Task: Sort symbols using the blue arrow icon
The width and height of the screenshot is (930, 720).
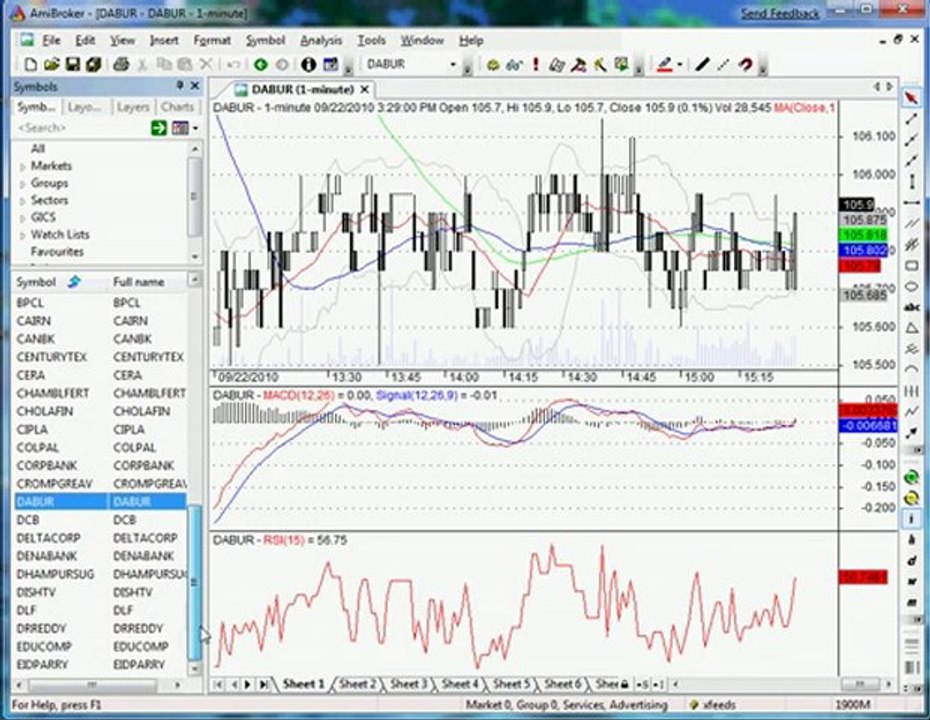Action: (x=74, y=282)
